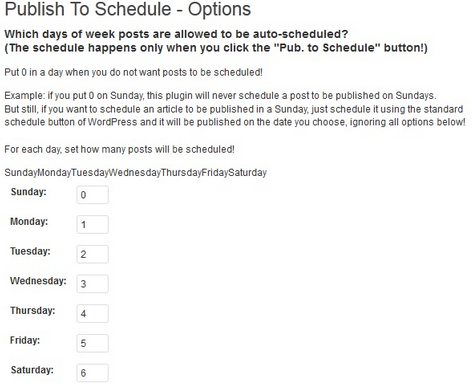Activate the Wednesday input showing 3

92,284
